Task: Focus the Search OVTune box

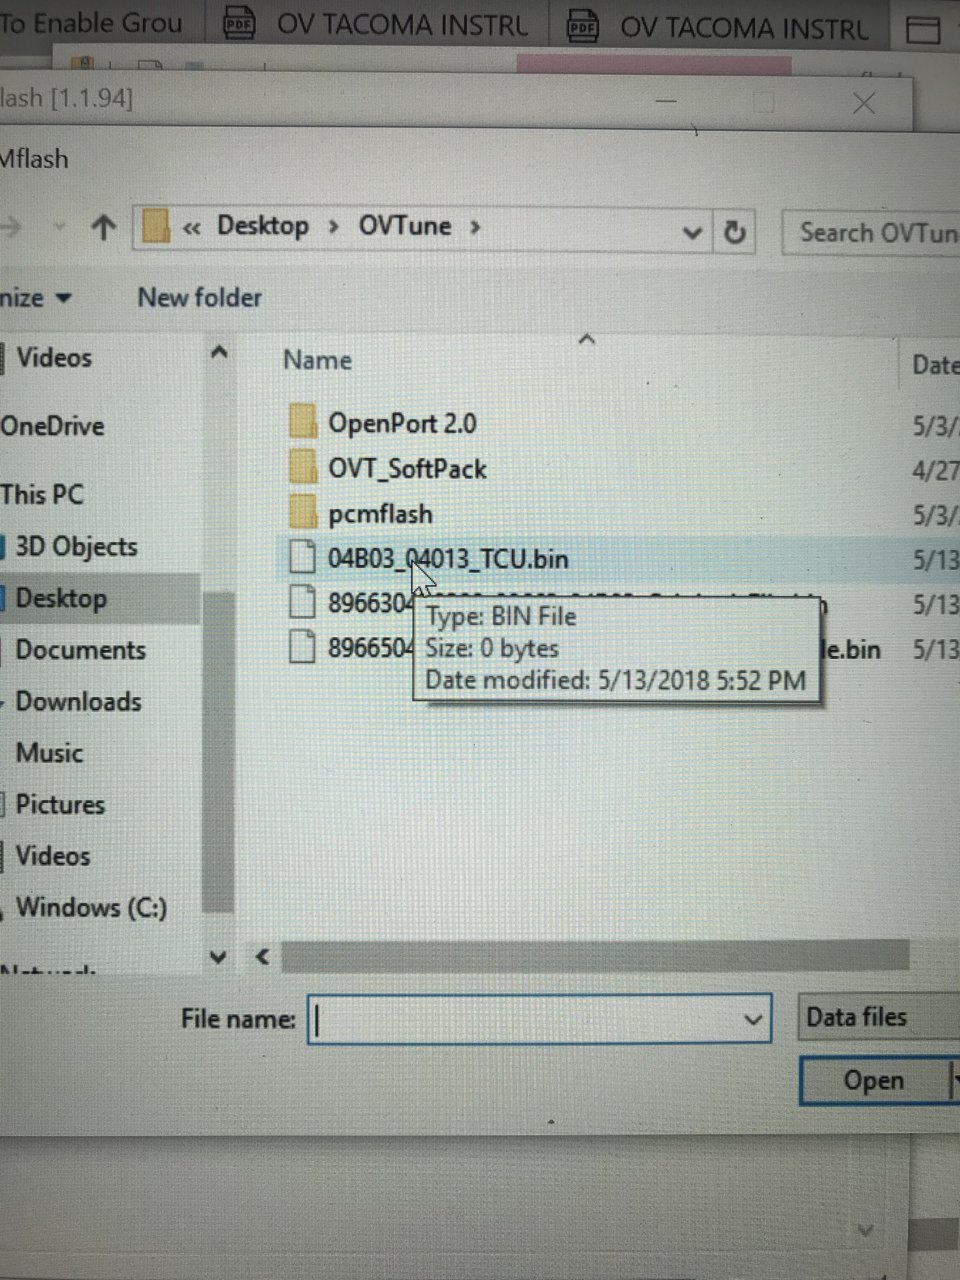Action: [871, 233]
